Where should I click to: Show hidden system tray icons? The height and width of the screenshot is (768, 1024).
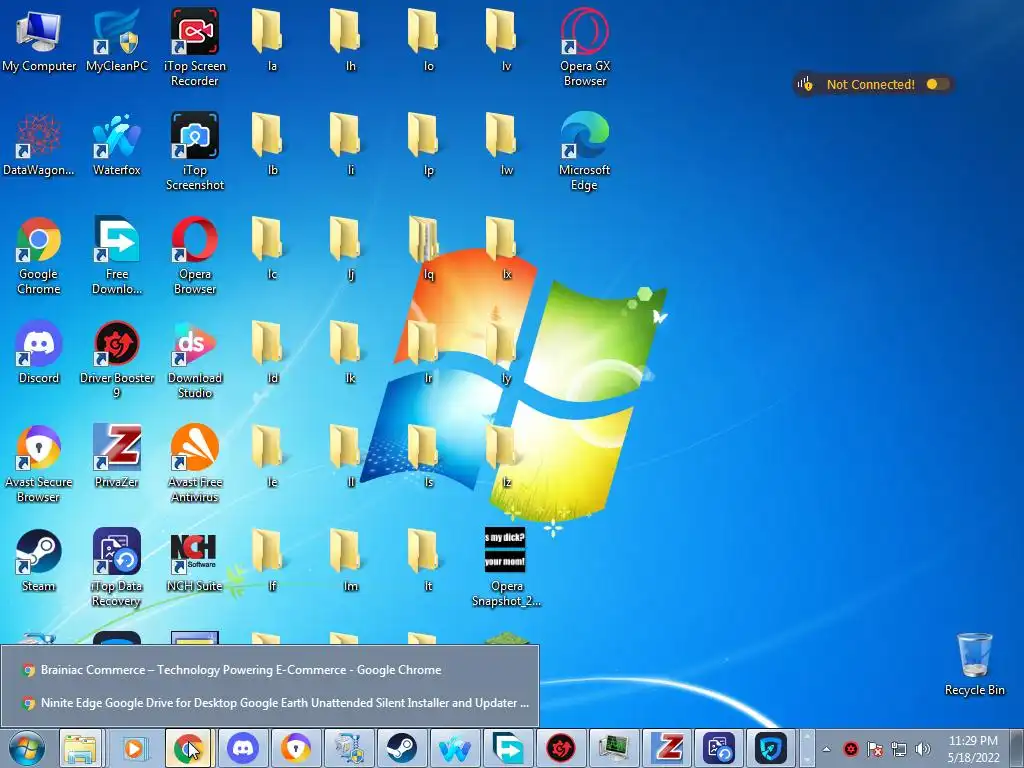[826, 749]
